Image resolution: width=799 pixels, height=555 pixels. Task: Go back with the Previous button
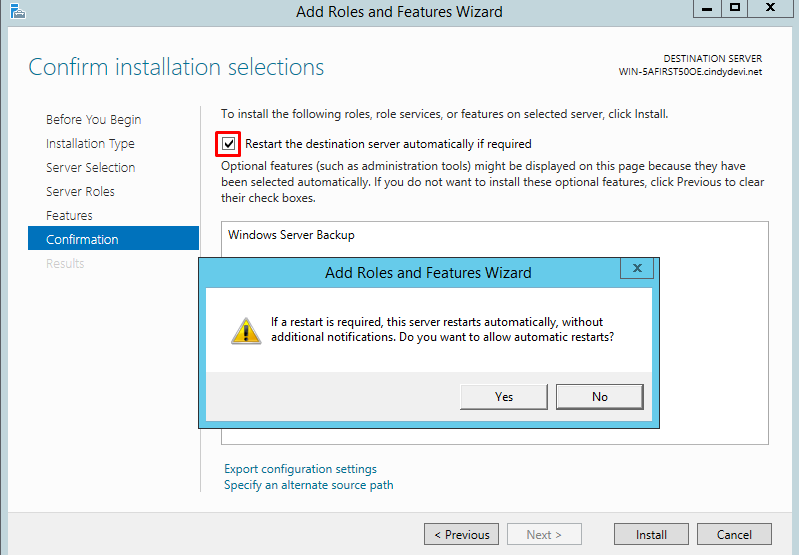(461, 535)
